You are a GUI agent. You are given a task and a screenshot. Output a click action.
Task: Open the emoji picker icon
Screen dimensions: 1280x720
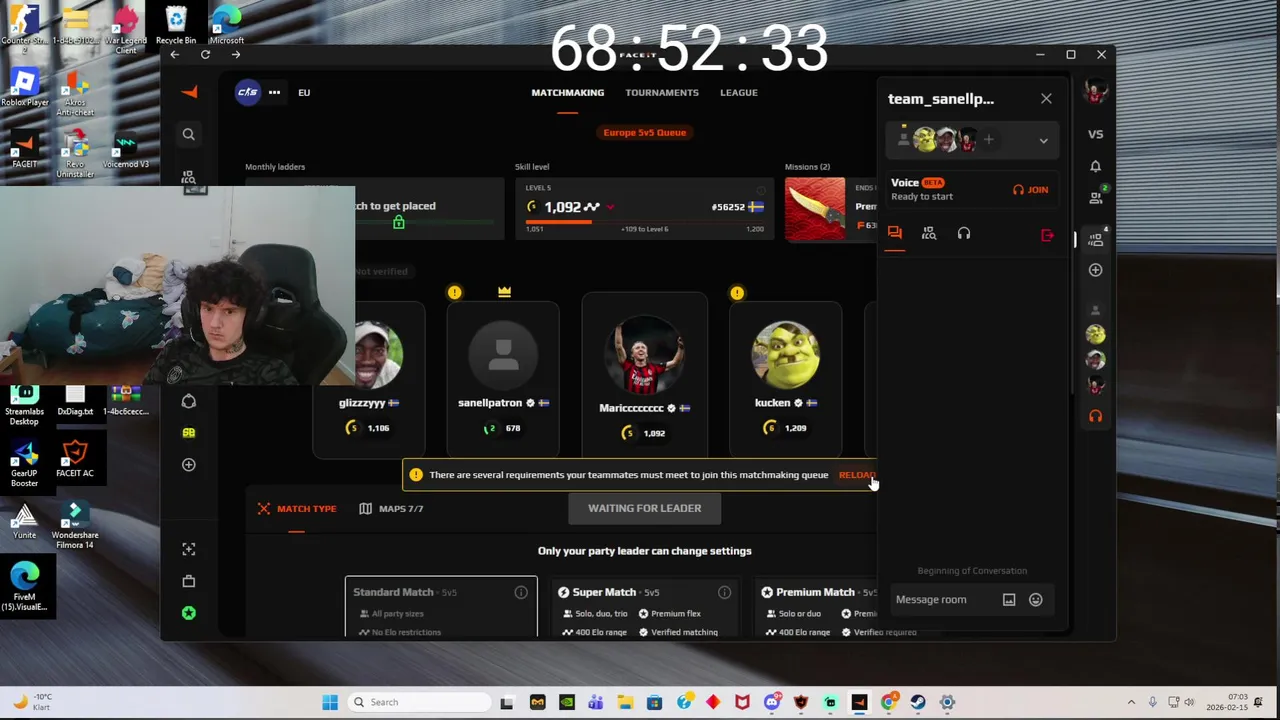(x=1036, y=600)
